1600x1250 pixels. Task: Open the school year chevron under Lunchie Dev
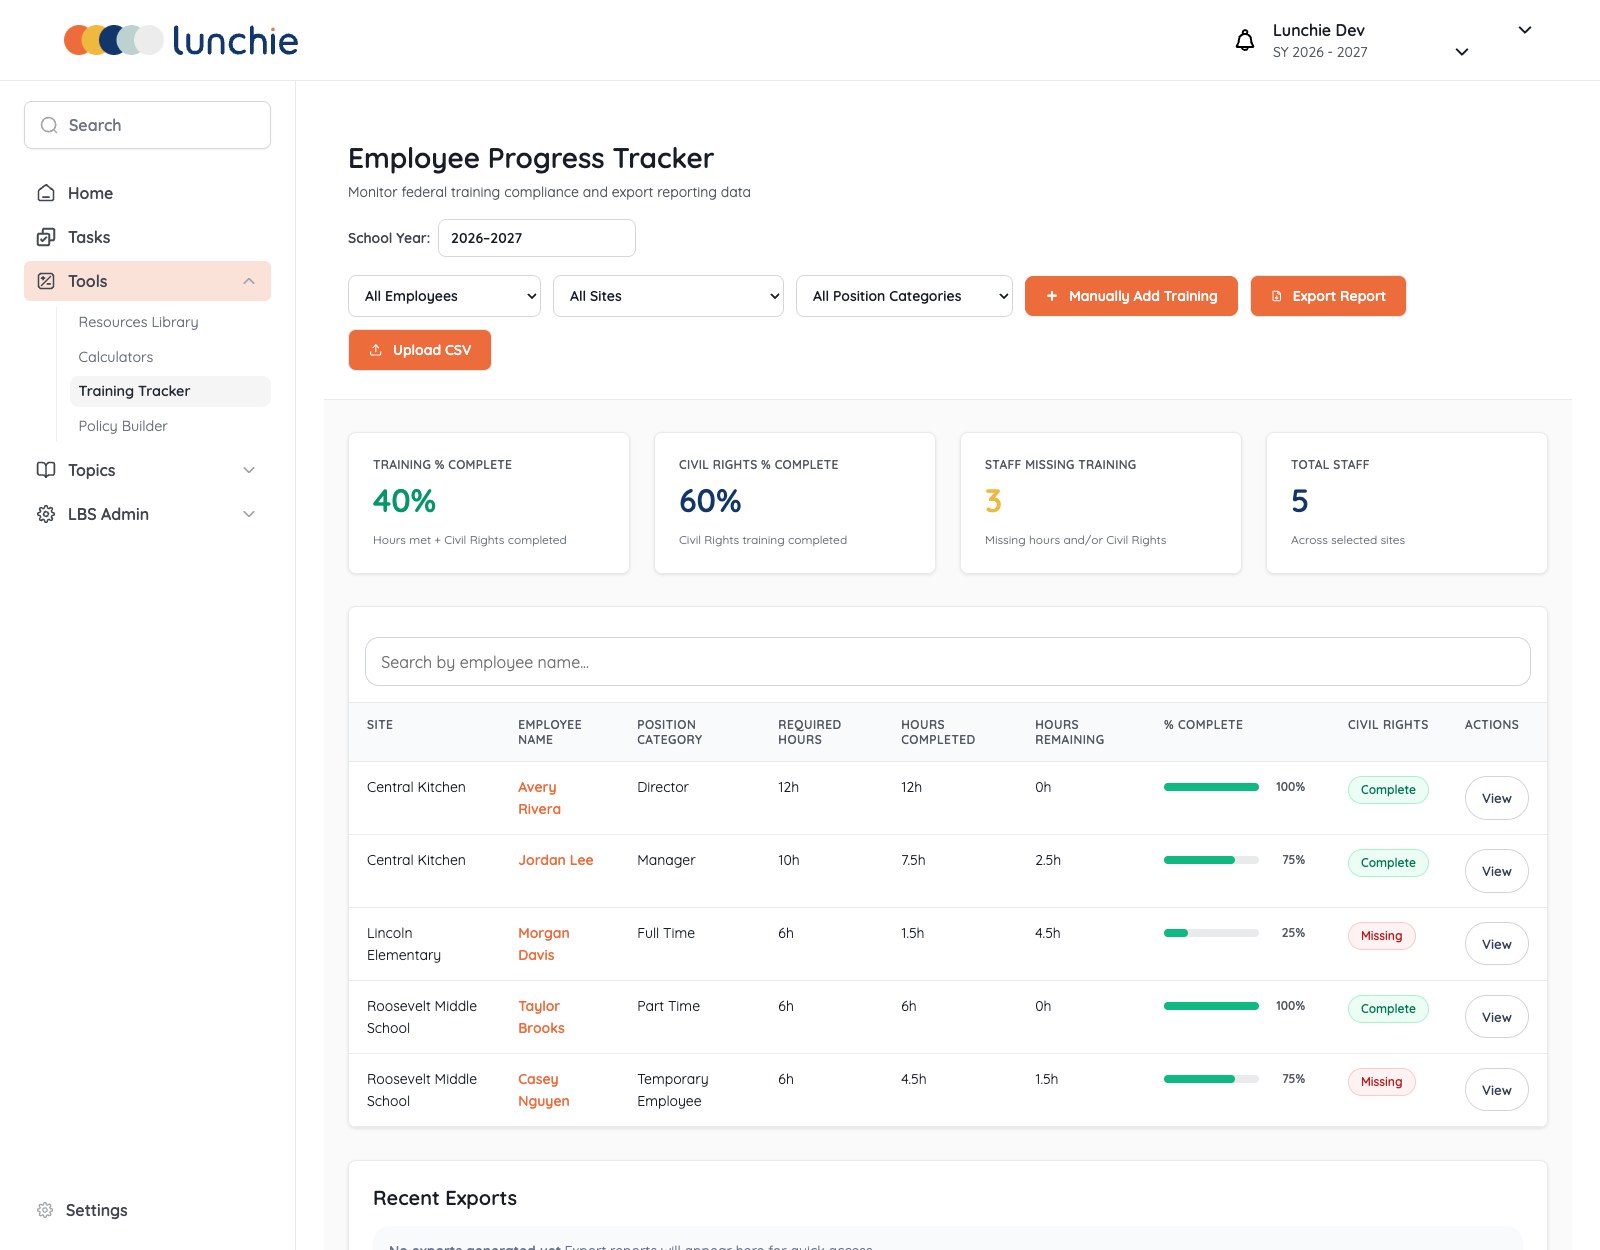click(1462, 52)
